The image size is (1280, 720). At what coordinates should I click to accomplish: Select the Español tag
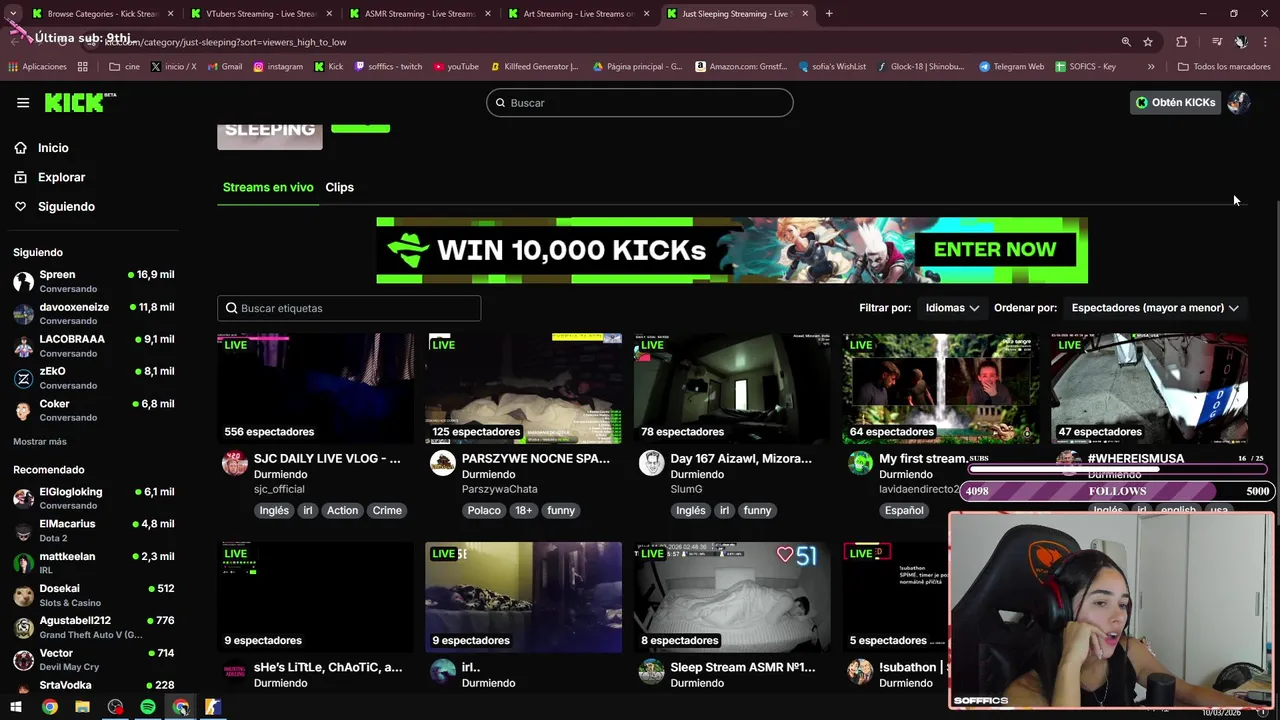904,510
